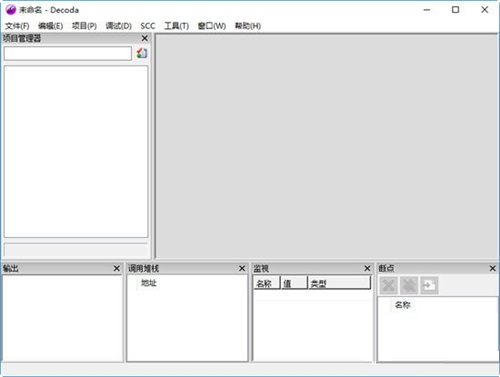Click the 名称 column header in watch panel
This screenshot has width=500, height=377.
[266, 283]
